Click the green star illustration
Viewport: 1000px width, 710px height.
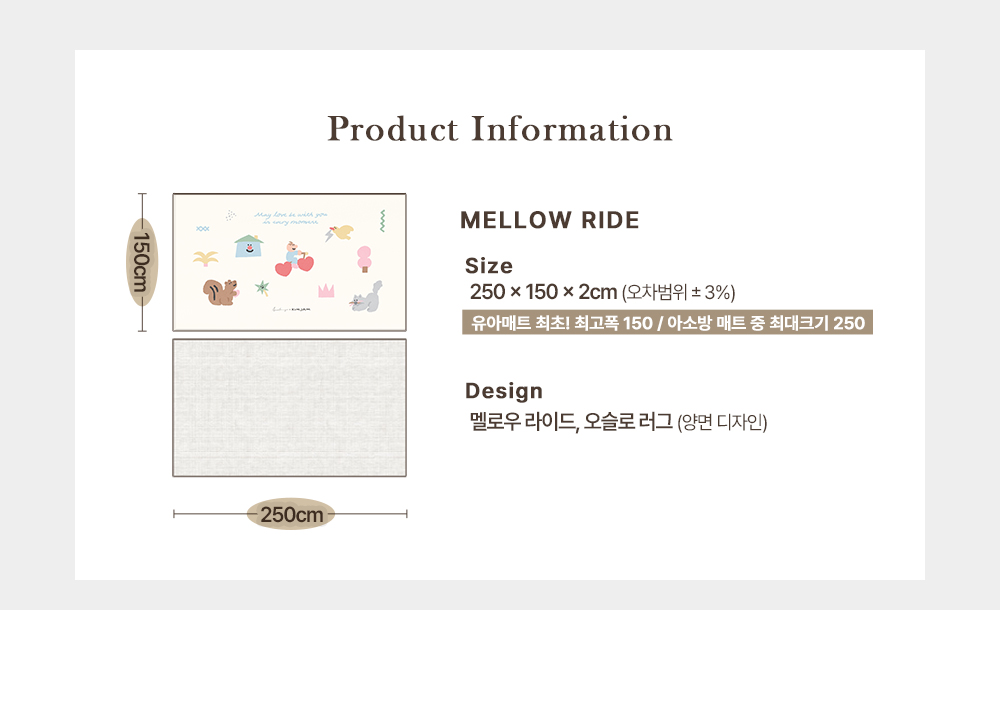[x=262, y=288]
